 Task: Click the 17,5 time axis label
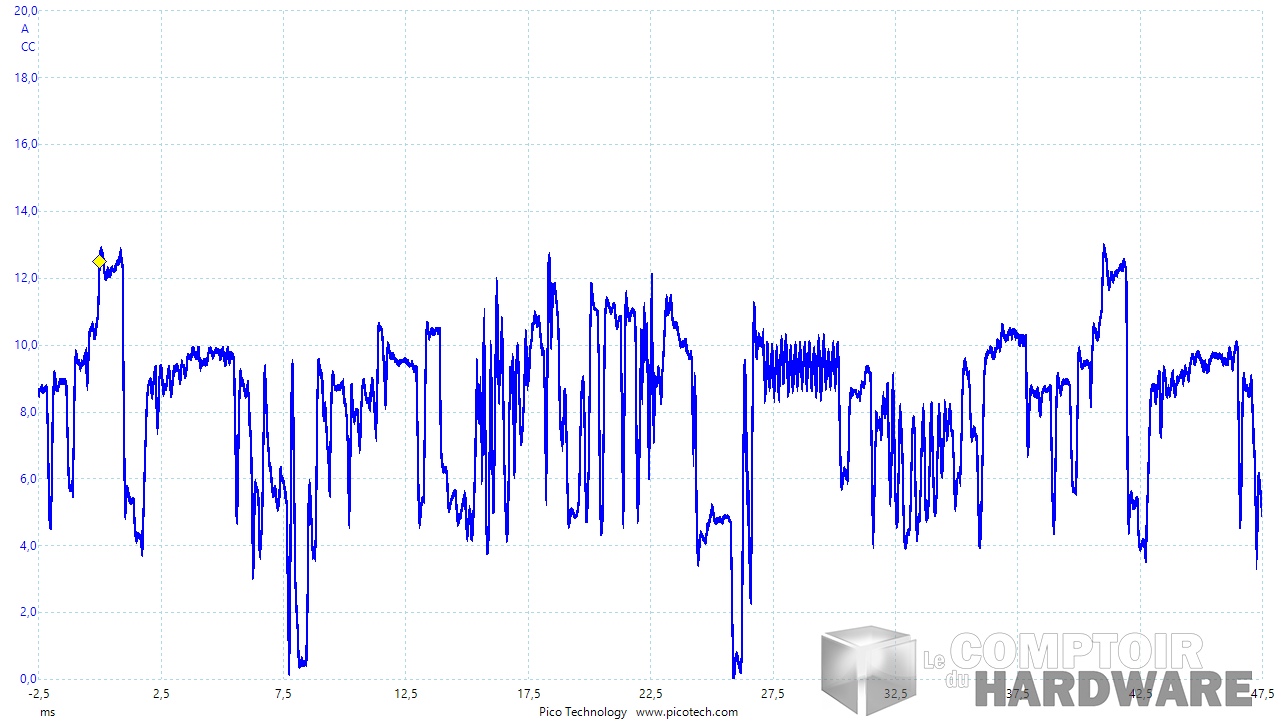point(528,694)
